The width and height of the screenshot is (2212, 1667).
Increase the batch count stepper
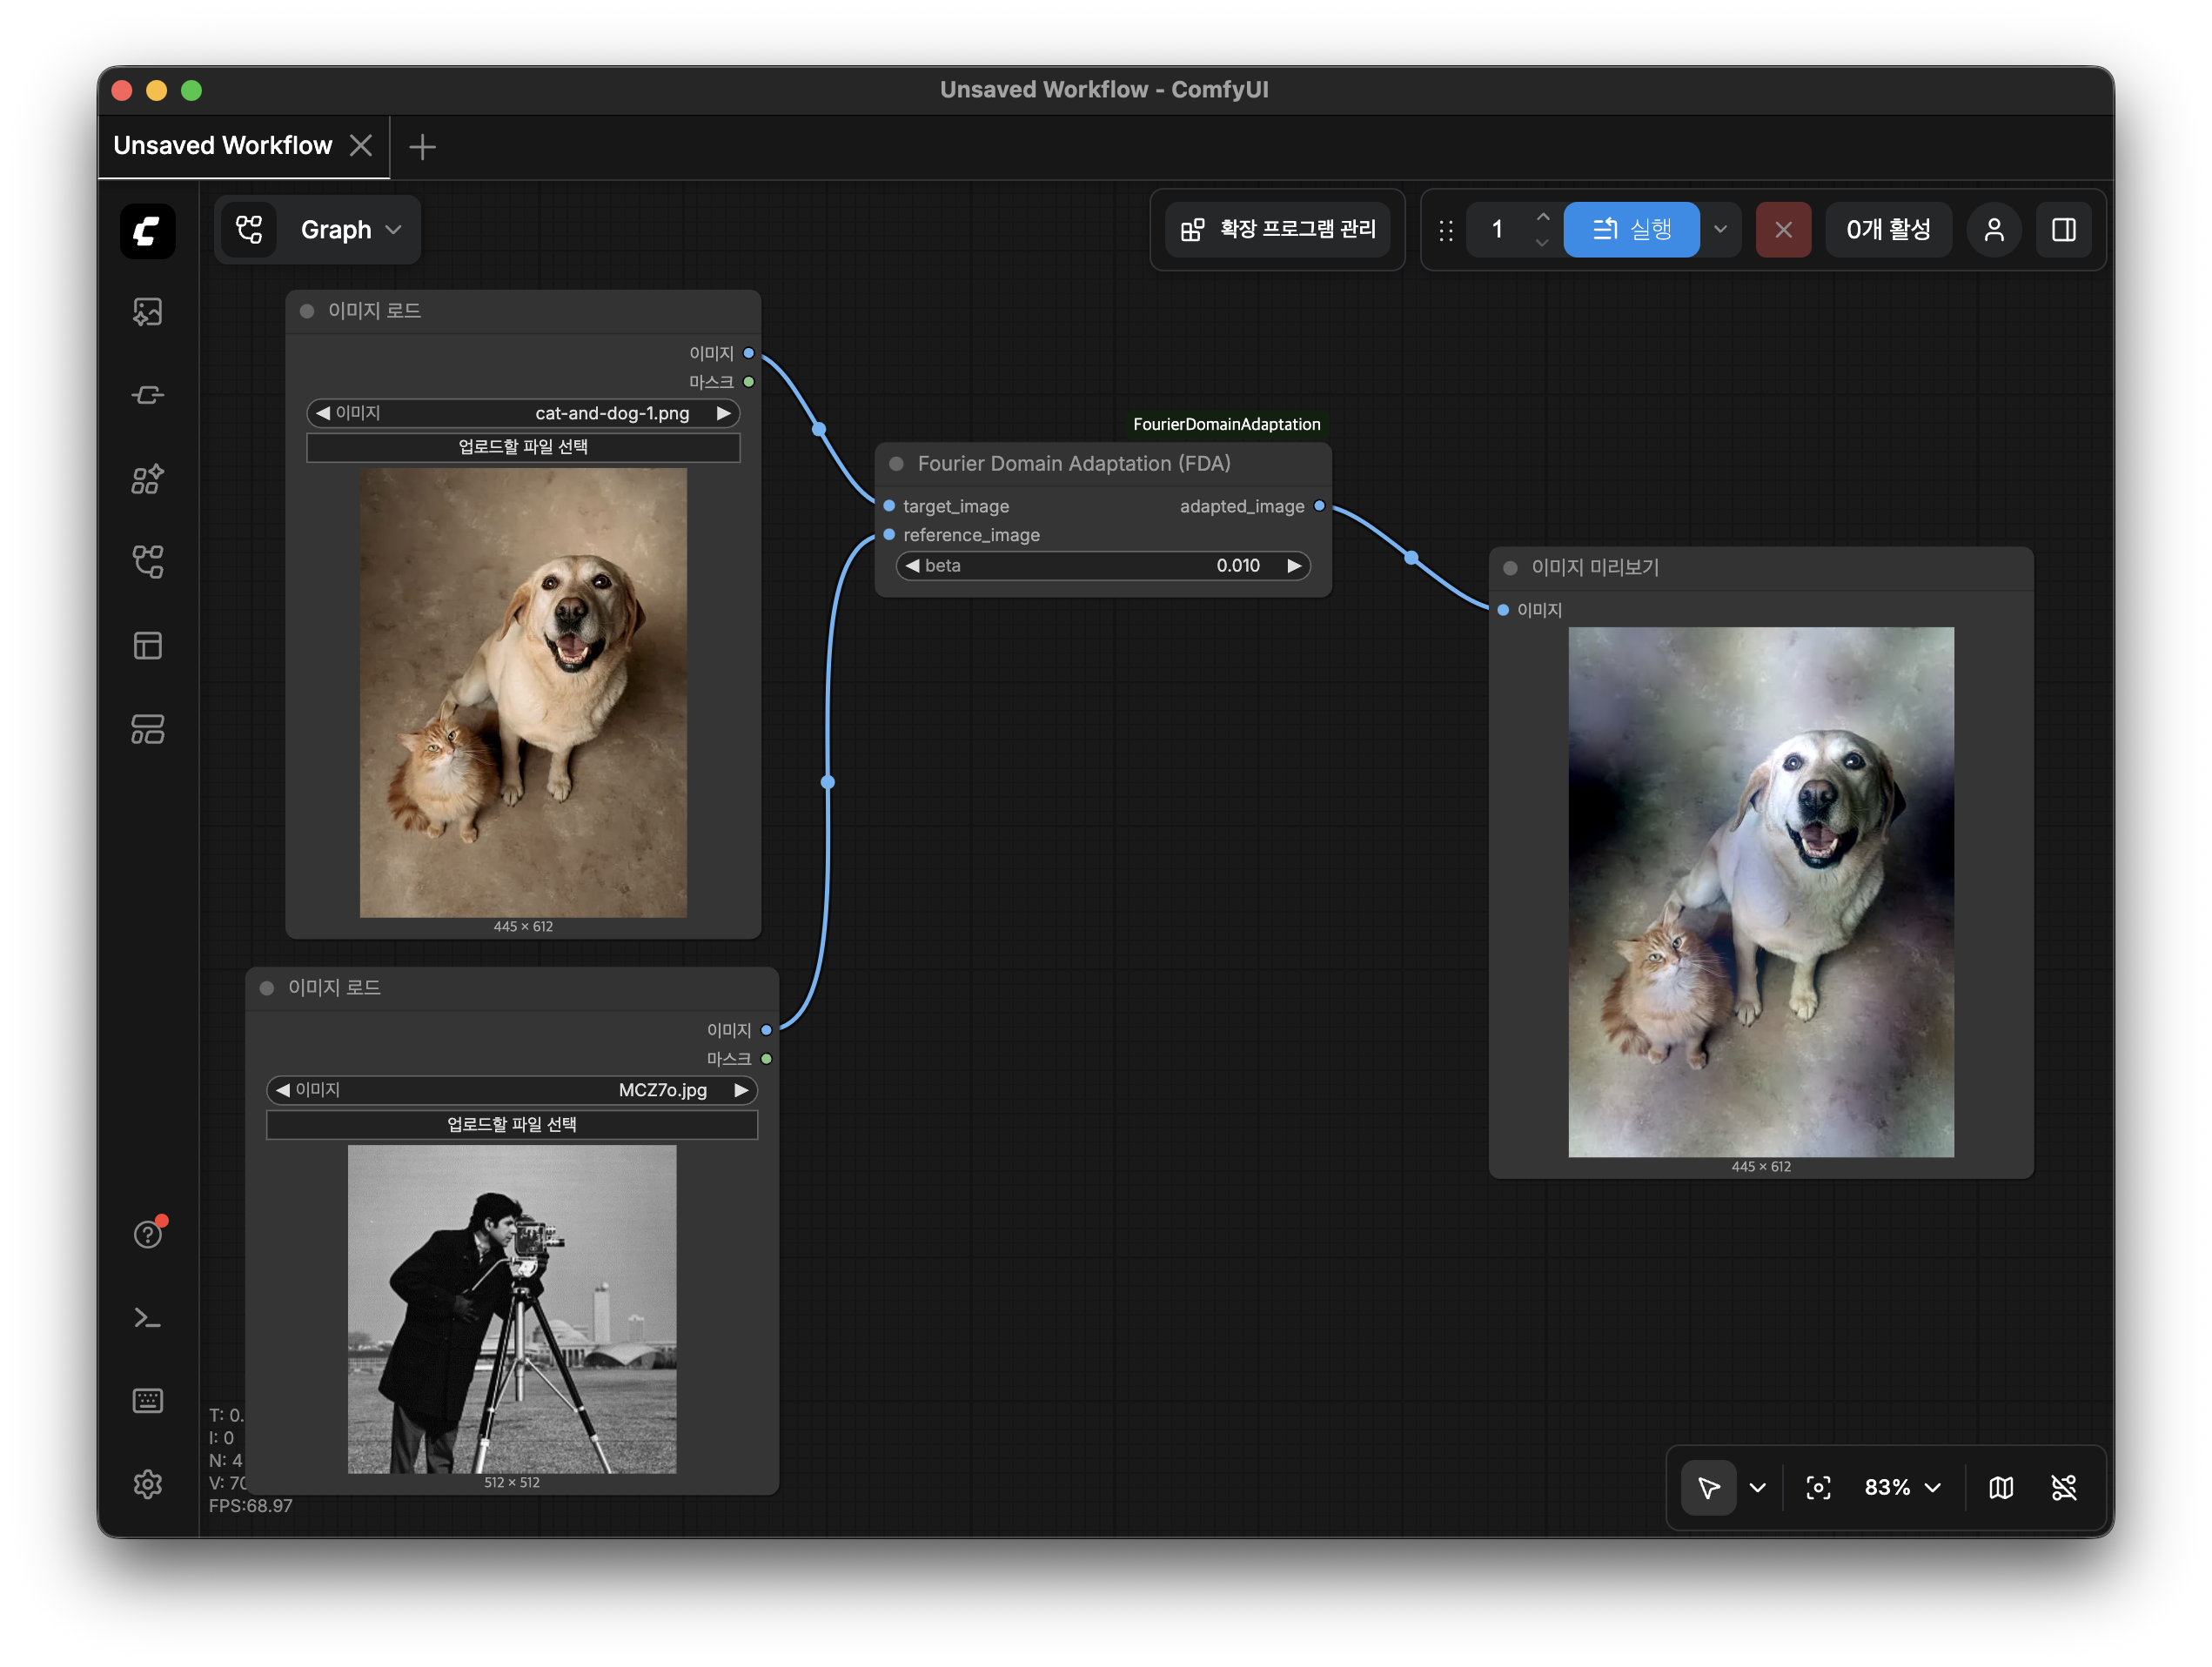1542,217
